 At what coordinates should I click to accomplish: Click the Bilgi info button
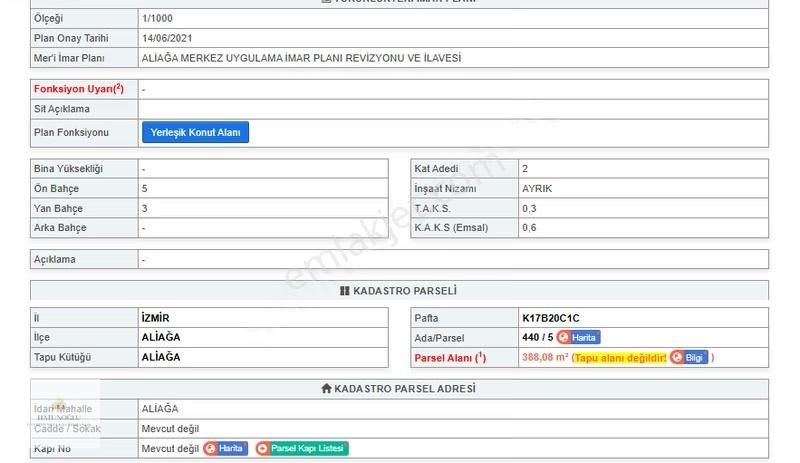click(689, 357)
